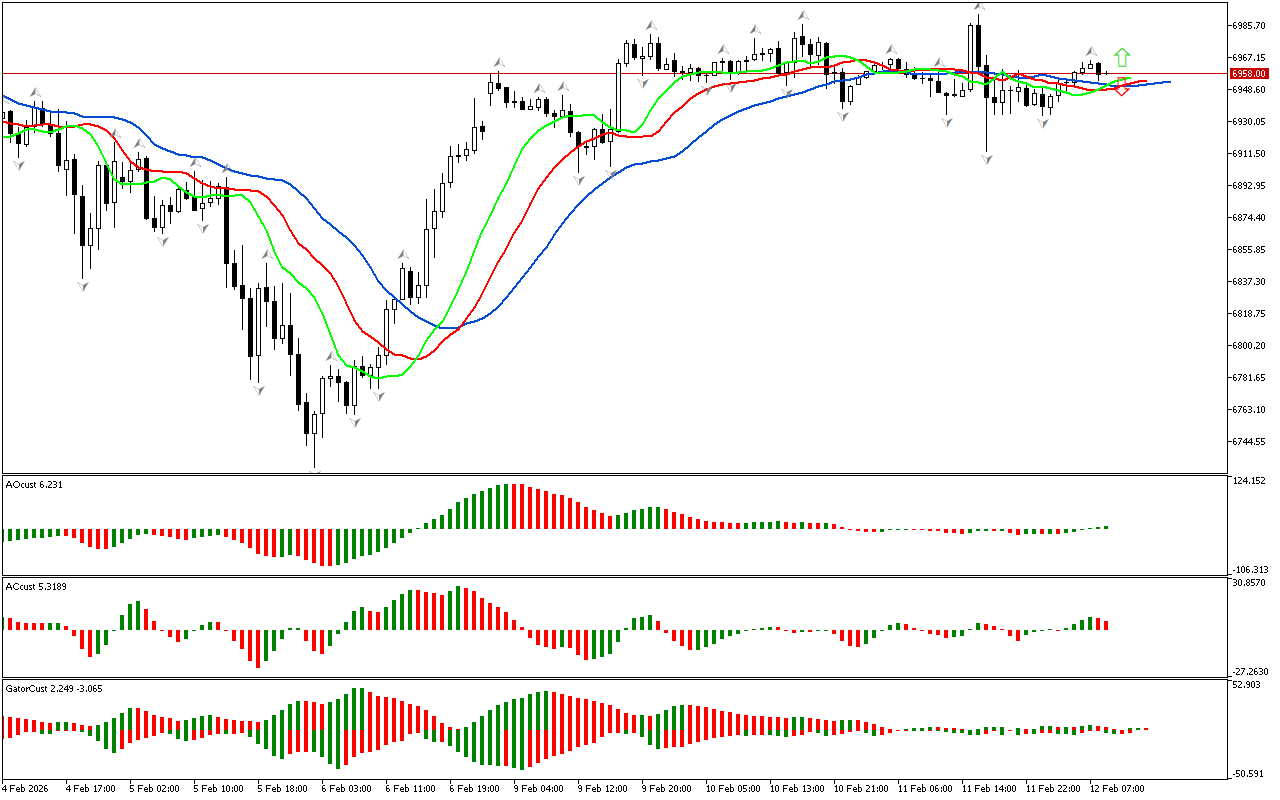Click up fractal above the latest candles
Viewport: 1280px width, 800px height.
pos(1092,52)
